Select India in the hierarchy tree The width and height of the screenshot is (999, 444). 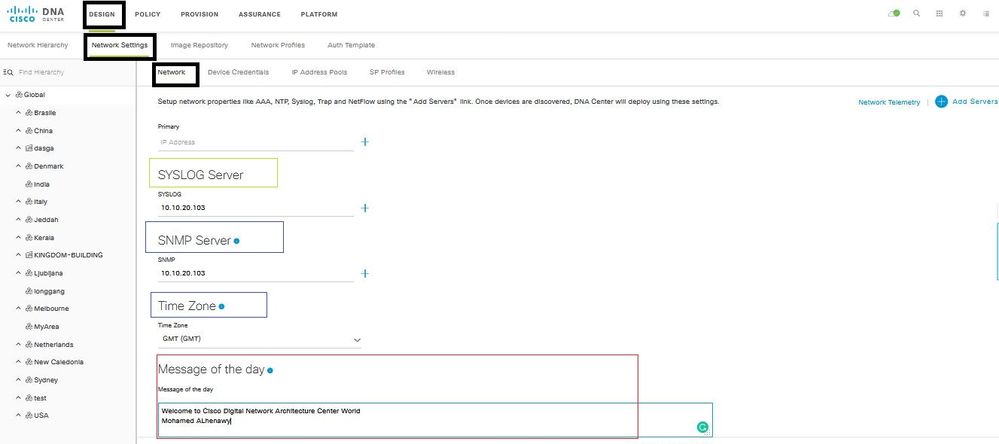point(41,184)
